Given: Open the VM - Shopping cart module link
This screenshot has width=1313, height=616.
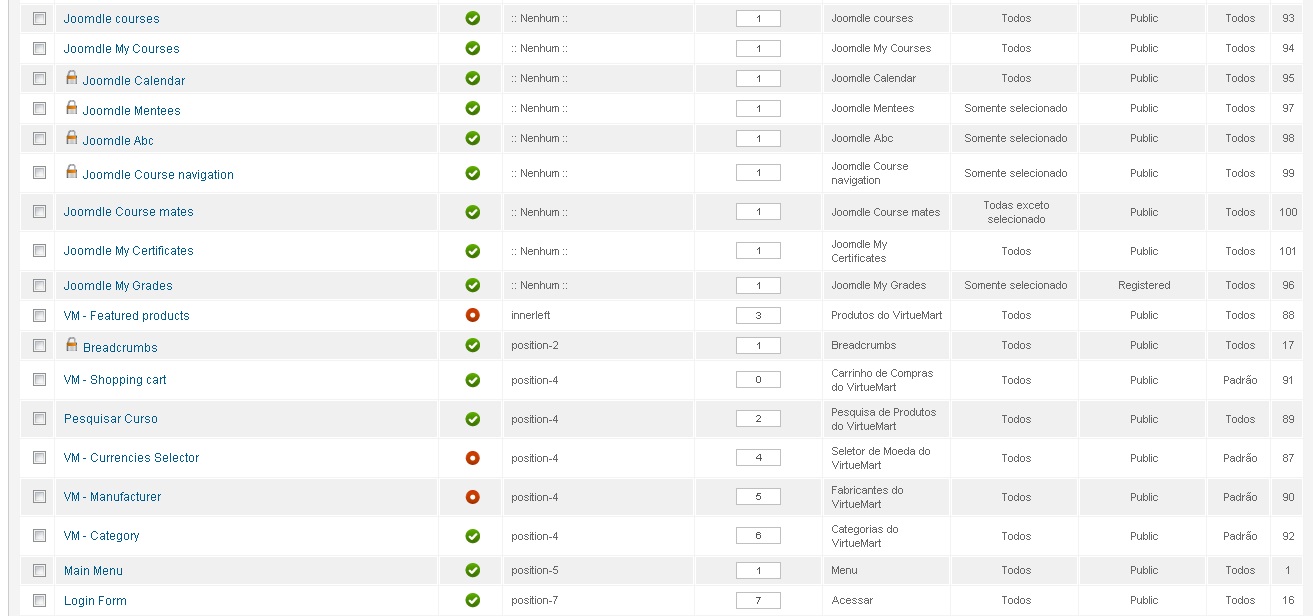Looking at the screenshot, I should tap(115, 380).
